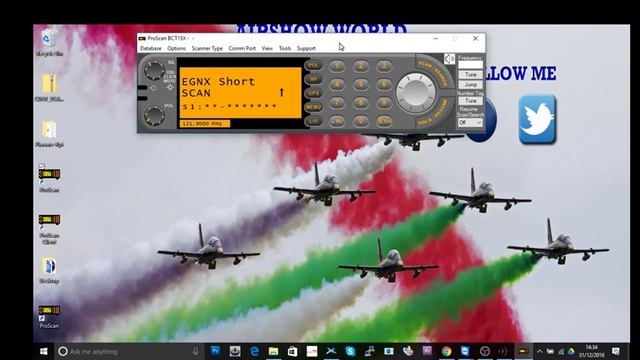640x360 pixels.
Task: Open the Support menu
Action: [x=306, y=48]
